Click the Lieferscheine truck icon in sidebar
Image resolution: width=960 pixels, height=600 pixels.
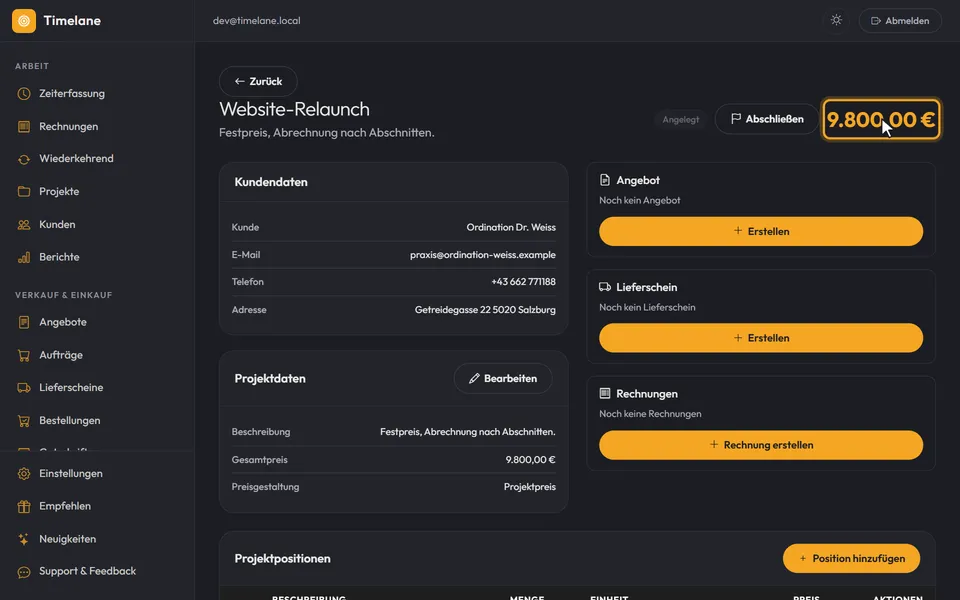click(x=24, y=388)
